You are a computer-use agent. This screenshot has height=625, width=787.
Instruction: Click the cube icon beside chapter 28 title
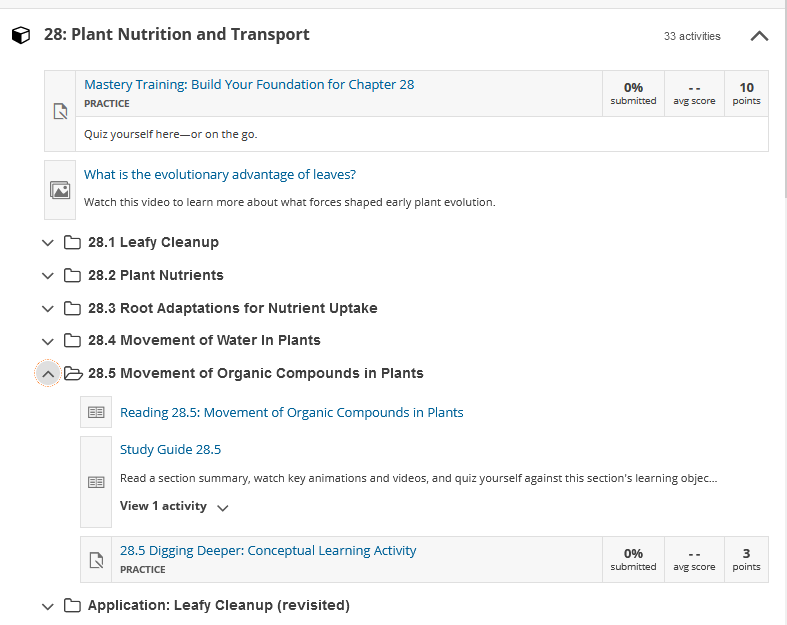click(x=21, y=35)
